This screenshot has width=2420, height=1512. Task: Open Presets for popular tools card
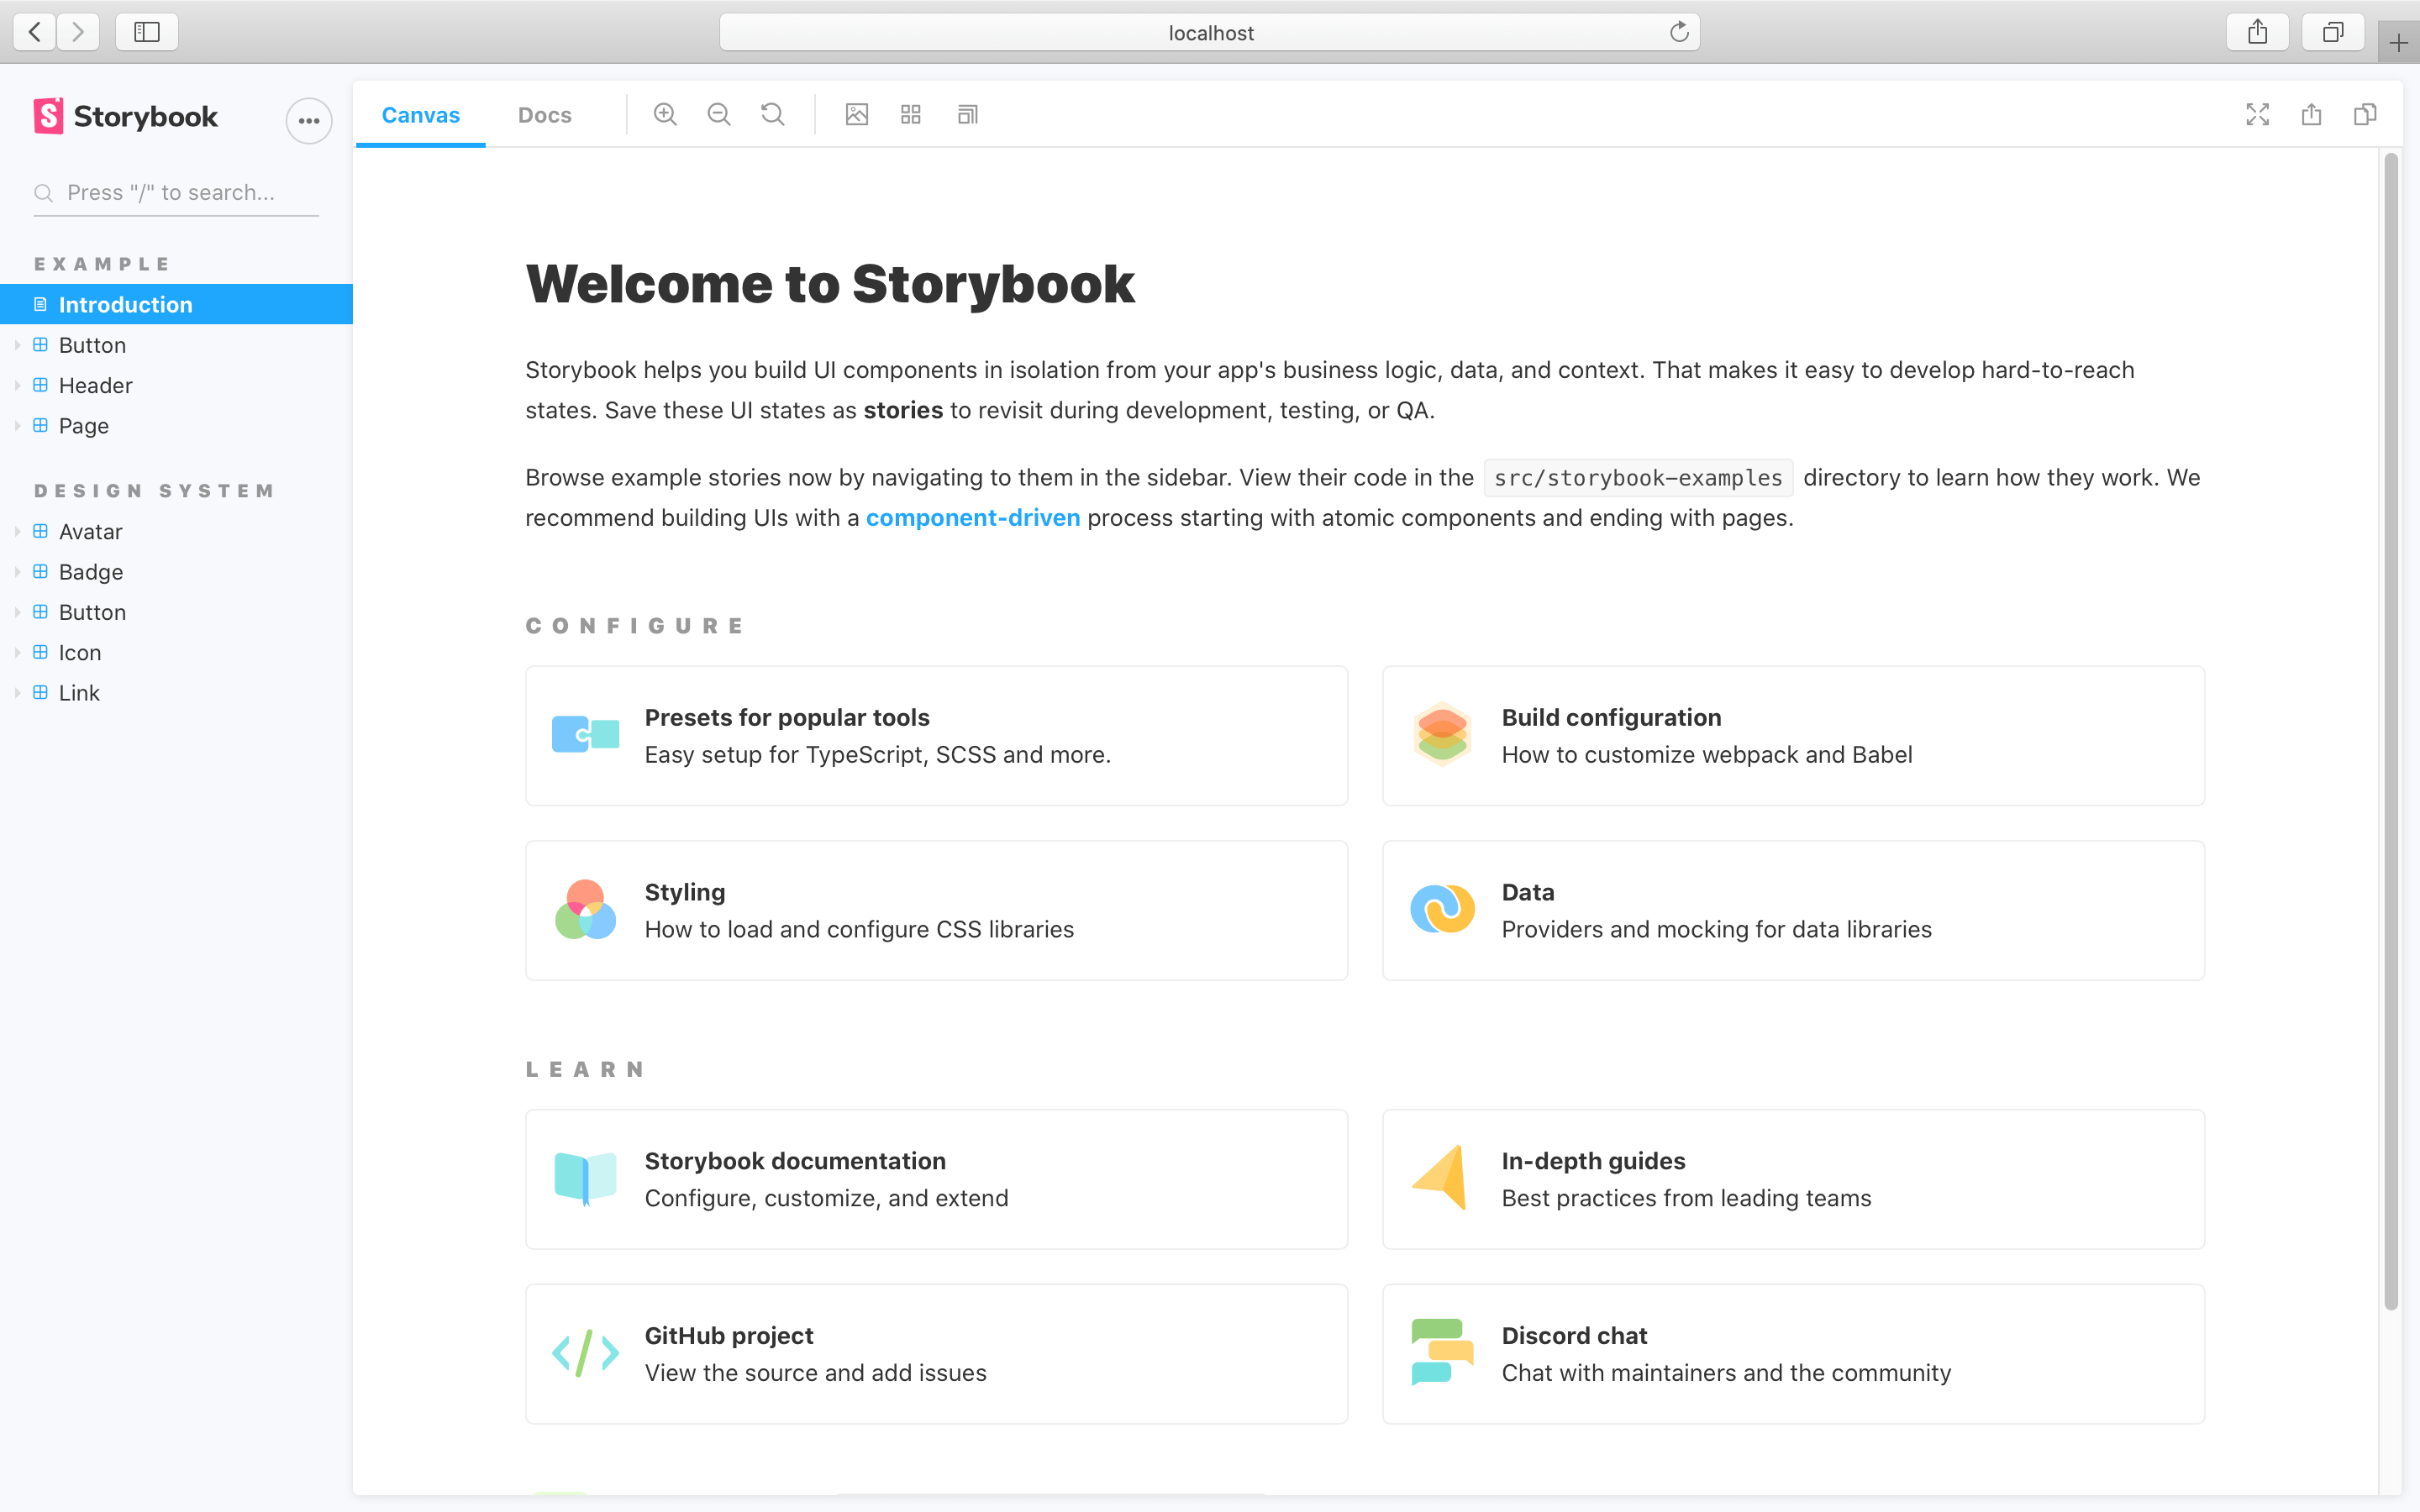pos(937,736)
